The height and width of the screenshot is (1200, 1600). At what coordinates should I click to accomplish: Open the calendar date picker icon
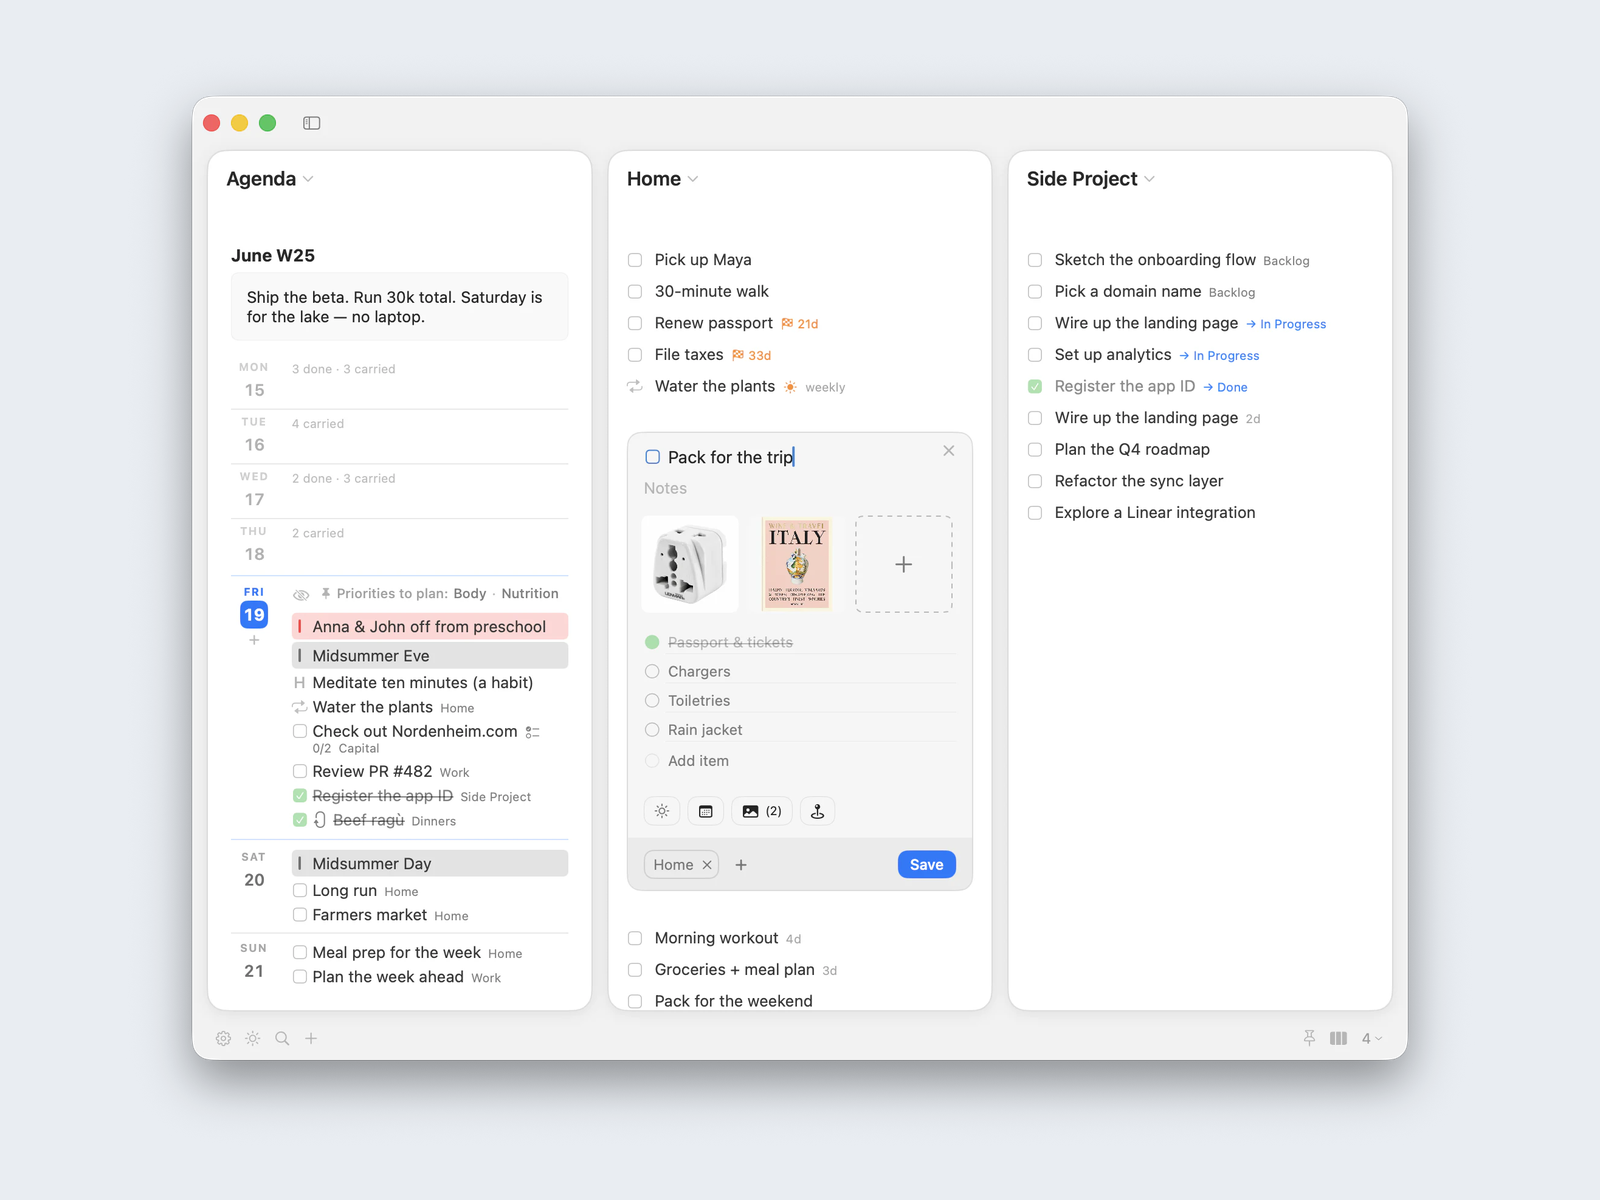click(x=706, y=811)
